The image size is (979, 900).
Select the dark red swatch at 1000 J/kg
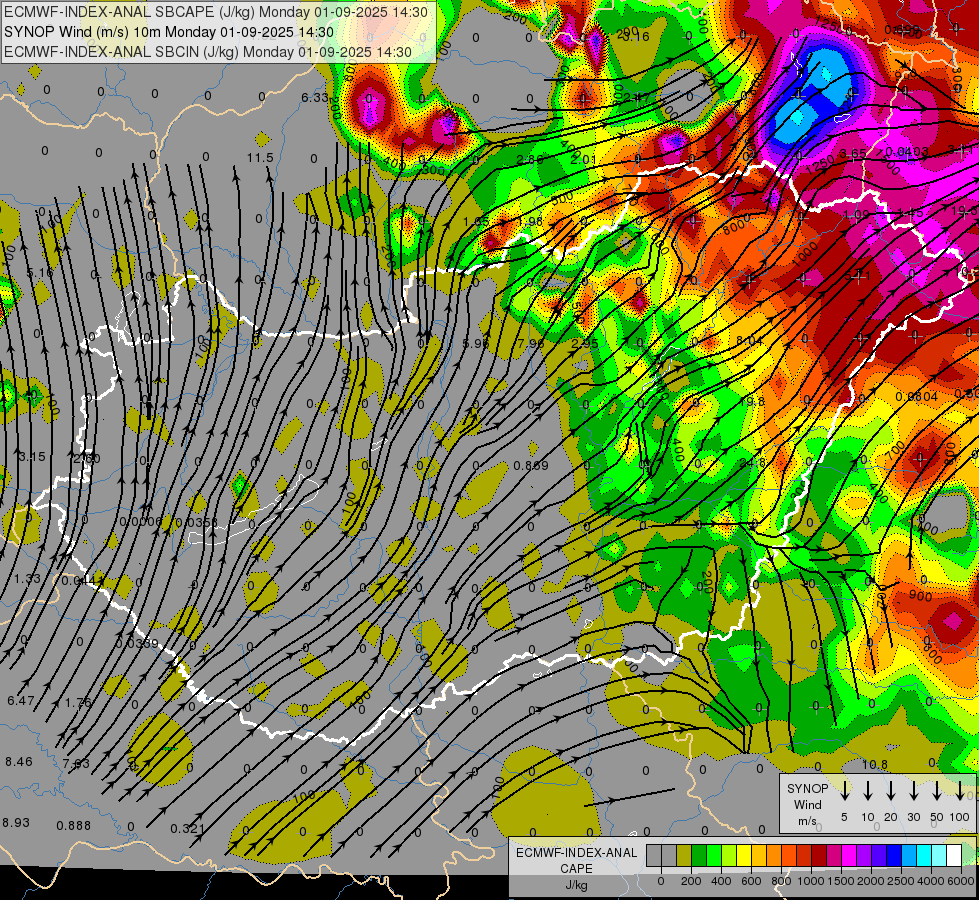point(819,856)
